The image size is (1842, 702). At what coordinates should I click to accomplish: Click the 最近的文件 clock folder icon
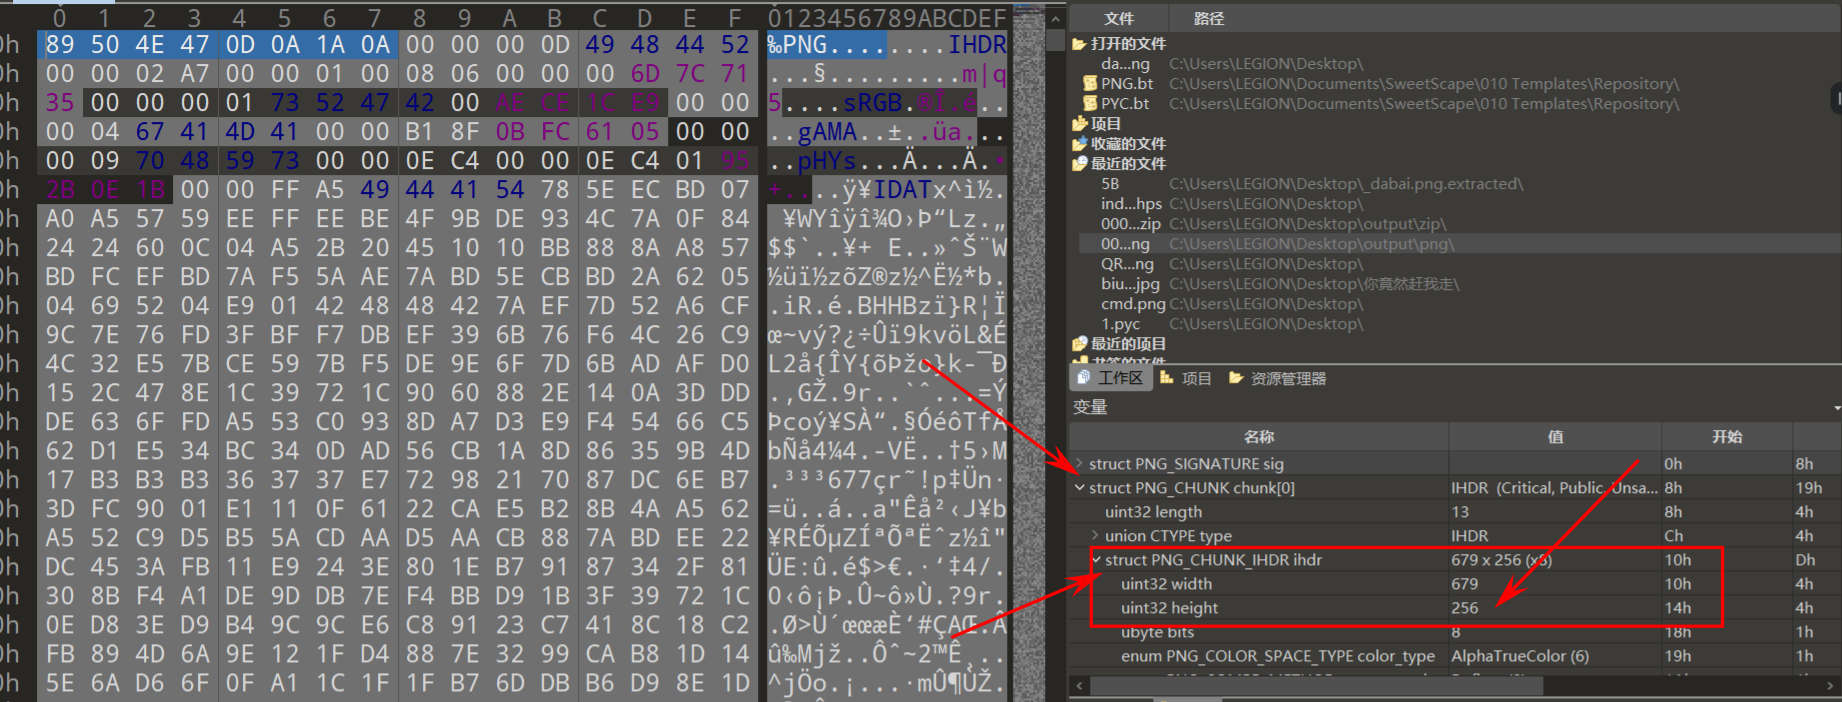pyautogui.click(x=1079, y=164)
